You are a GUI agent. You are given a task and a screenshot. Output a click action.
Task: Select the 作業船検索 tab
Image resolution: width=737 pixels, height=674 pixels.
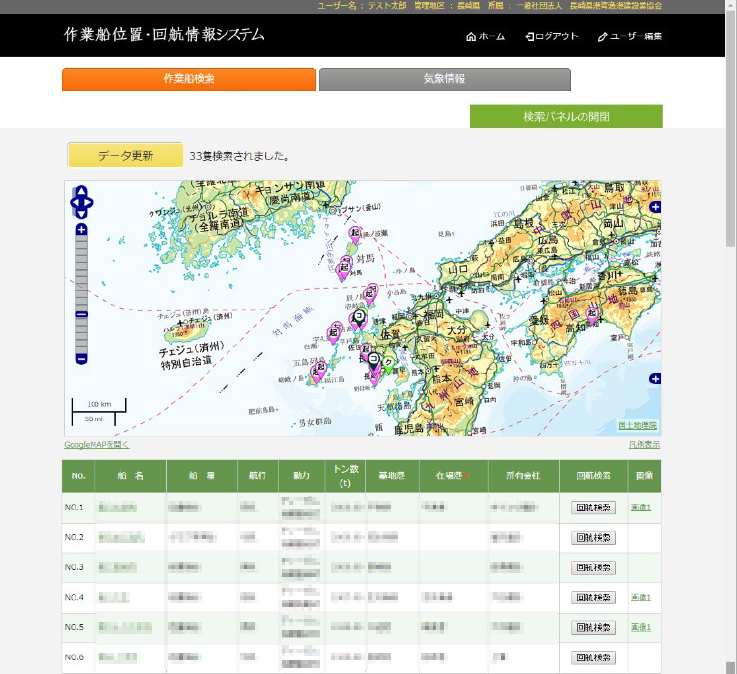click(189, 79)
